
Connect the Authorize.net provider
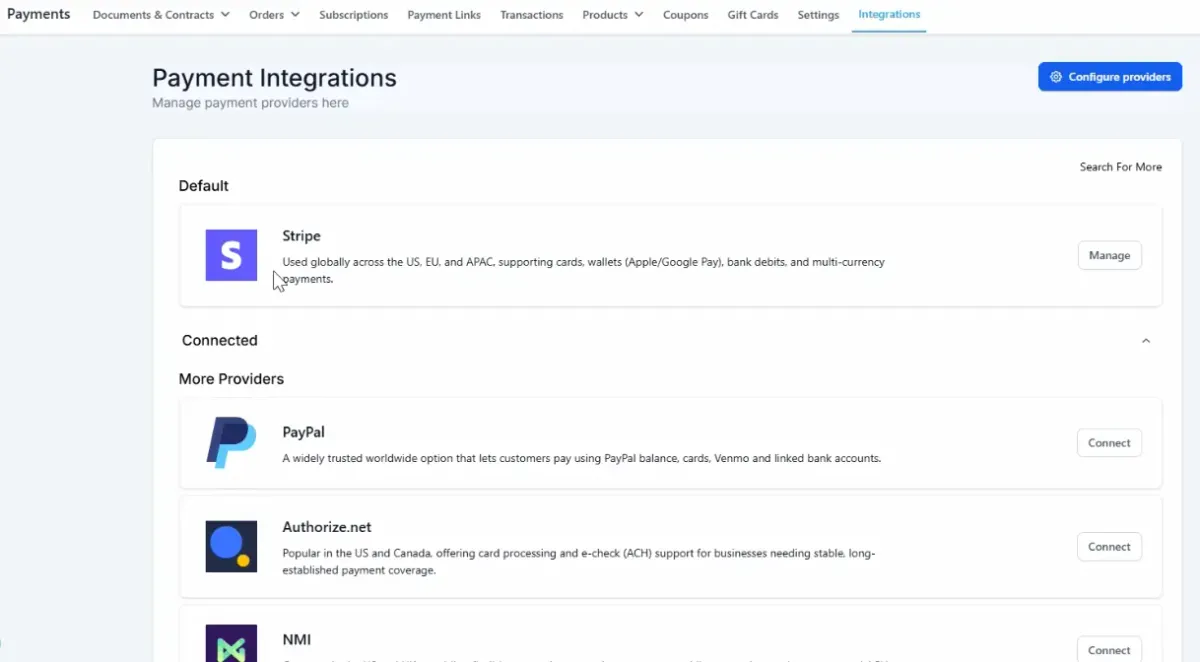pos(1109,547)
